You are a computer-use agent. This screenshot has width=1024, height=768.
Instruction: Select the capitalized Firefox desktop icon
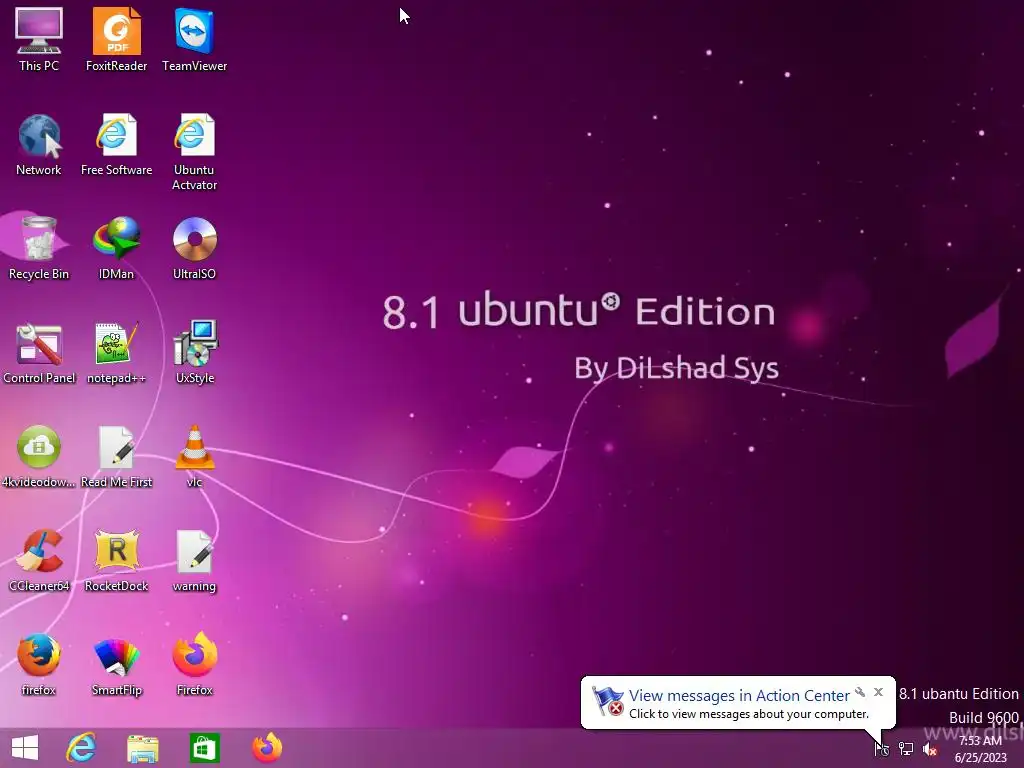(194, 664)
